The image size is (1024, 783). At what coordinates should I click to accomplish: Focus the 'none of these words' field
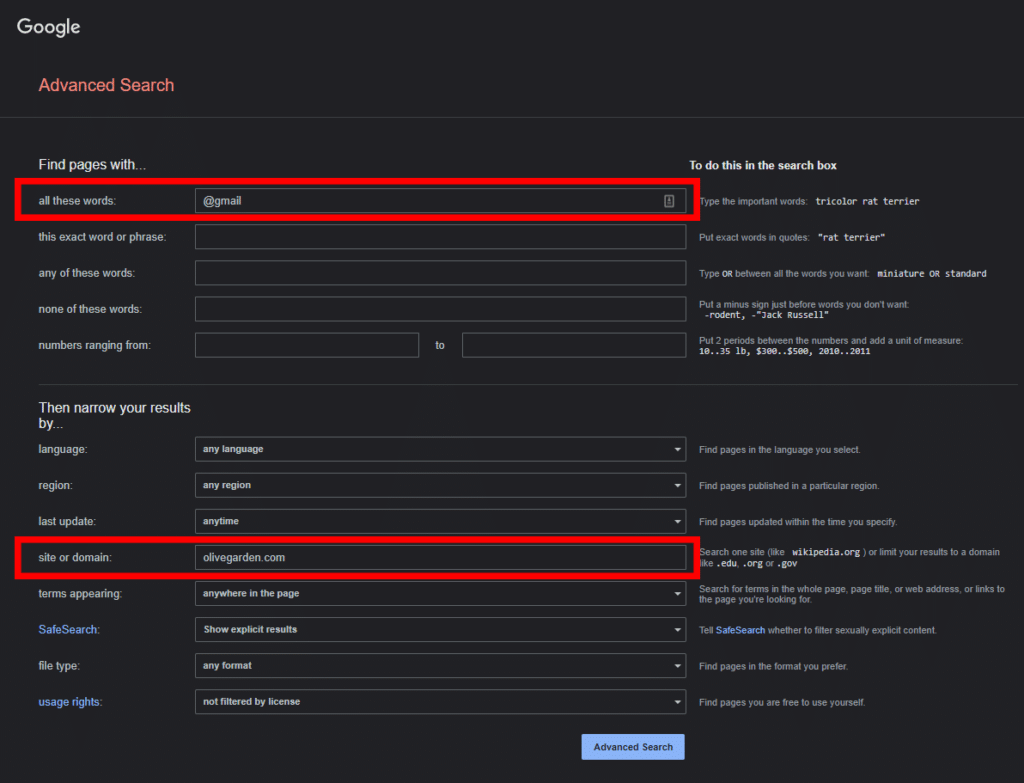[440, 309]
